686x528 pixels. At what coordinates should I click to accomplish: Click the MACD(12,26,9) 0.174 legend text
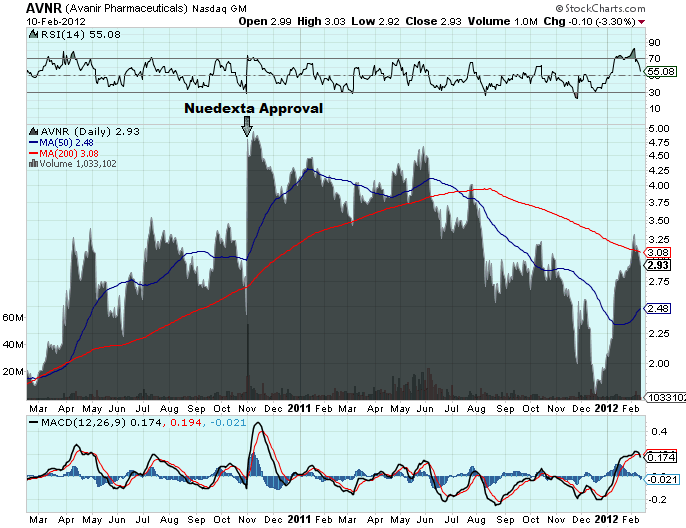(101, 423)
